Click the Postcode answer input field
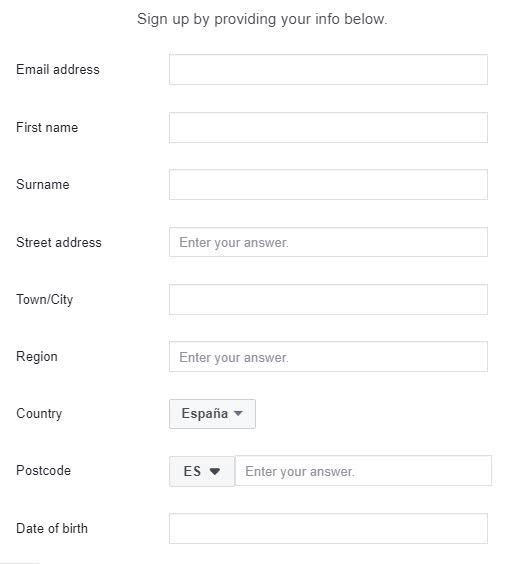Image resolution: width=509 pixels, height=564 pixels. point(363,471)
